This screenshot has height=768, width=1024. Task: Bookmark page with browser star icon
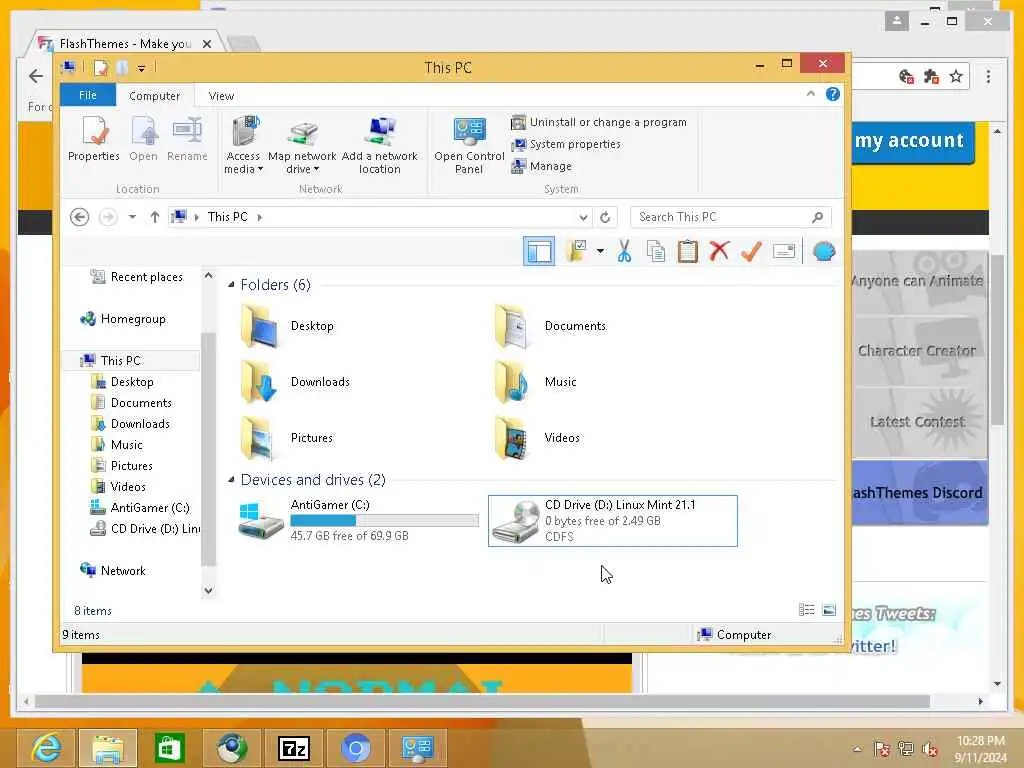tap(956, 77)
